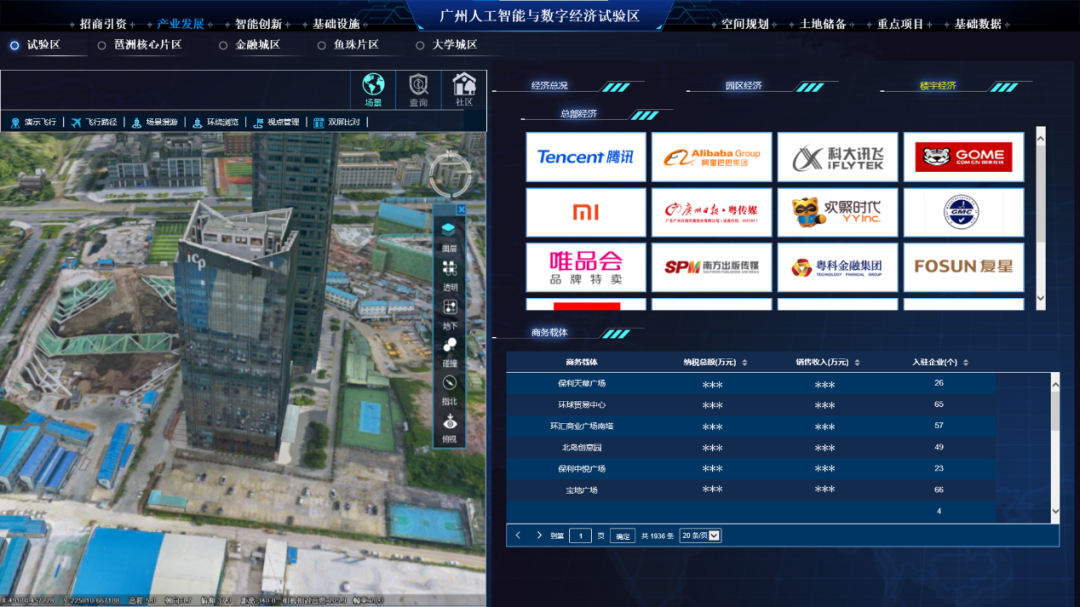Switch to 园区经济 tab

(x=744, y=86)
